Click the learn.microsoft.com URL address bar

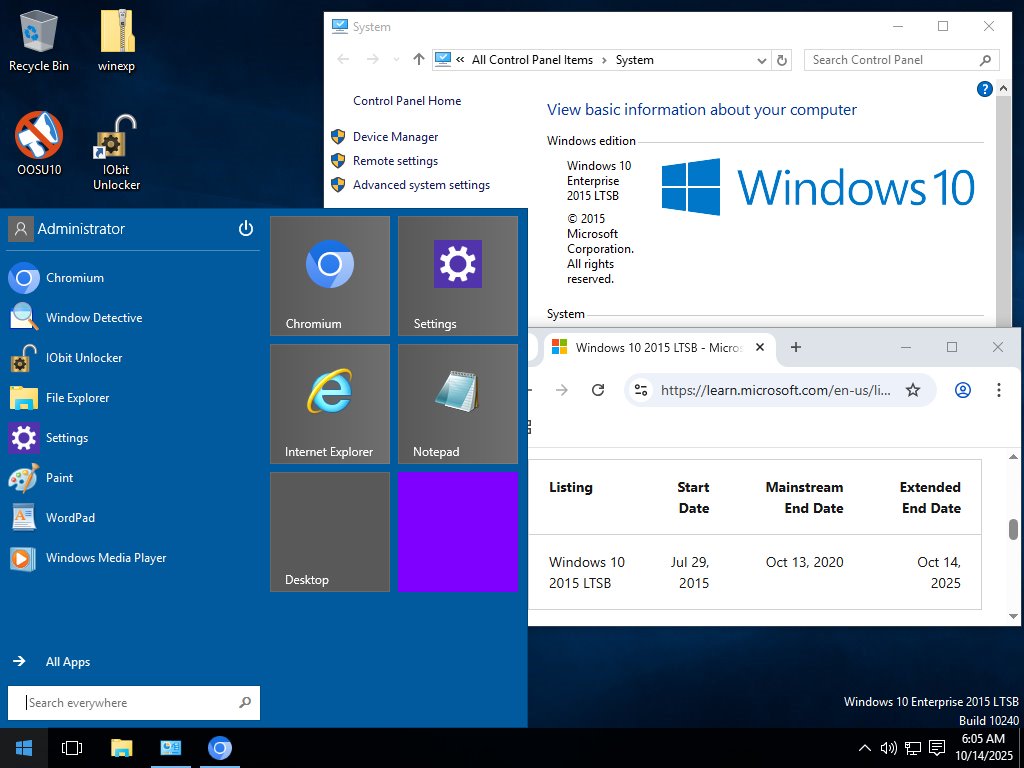tap(775, 390)
